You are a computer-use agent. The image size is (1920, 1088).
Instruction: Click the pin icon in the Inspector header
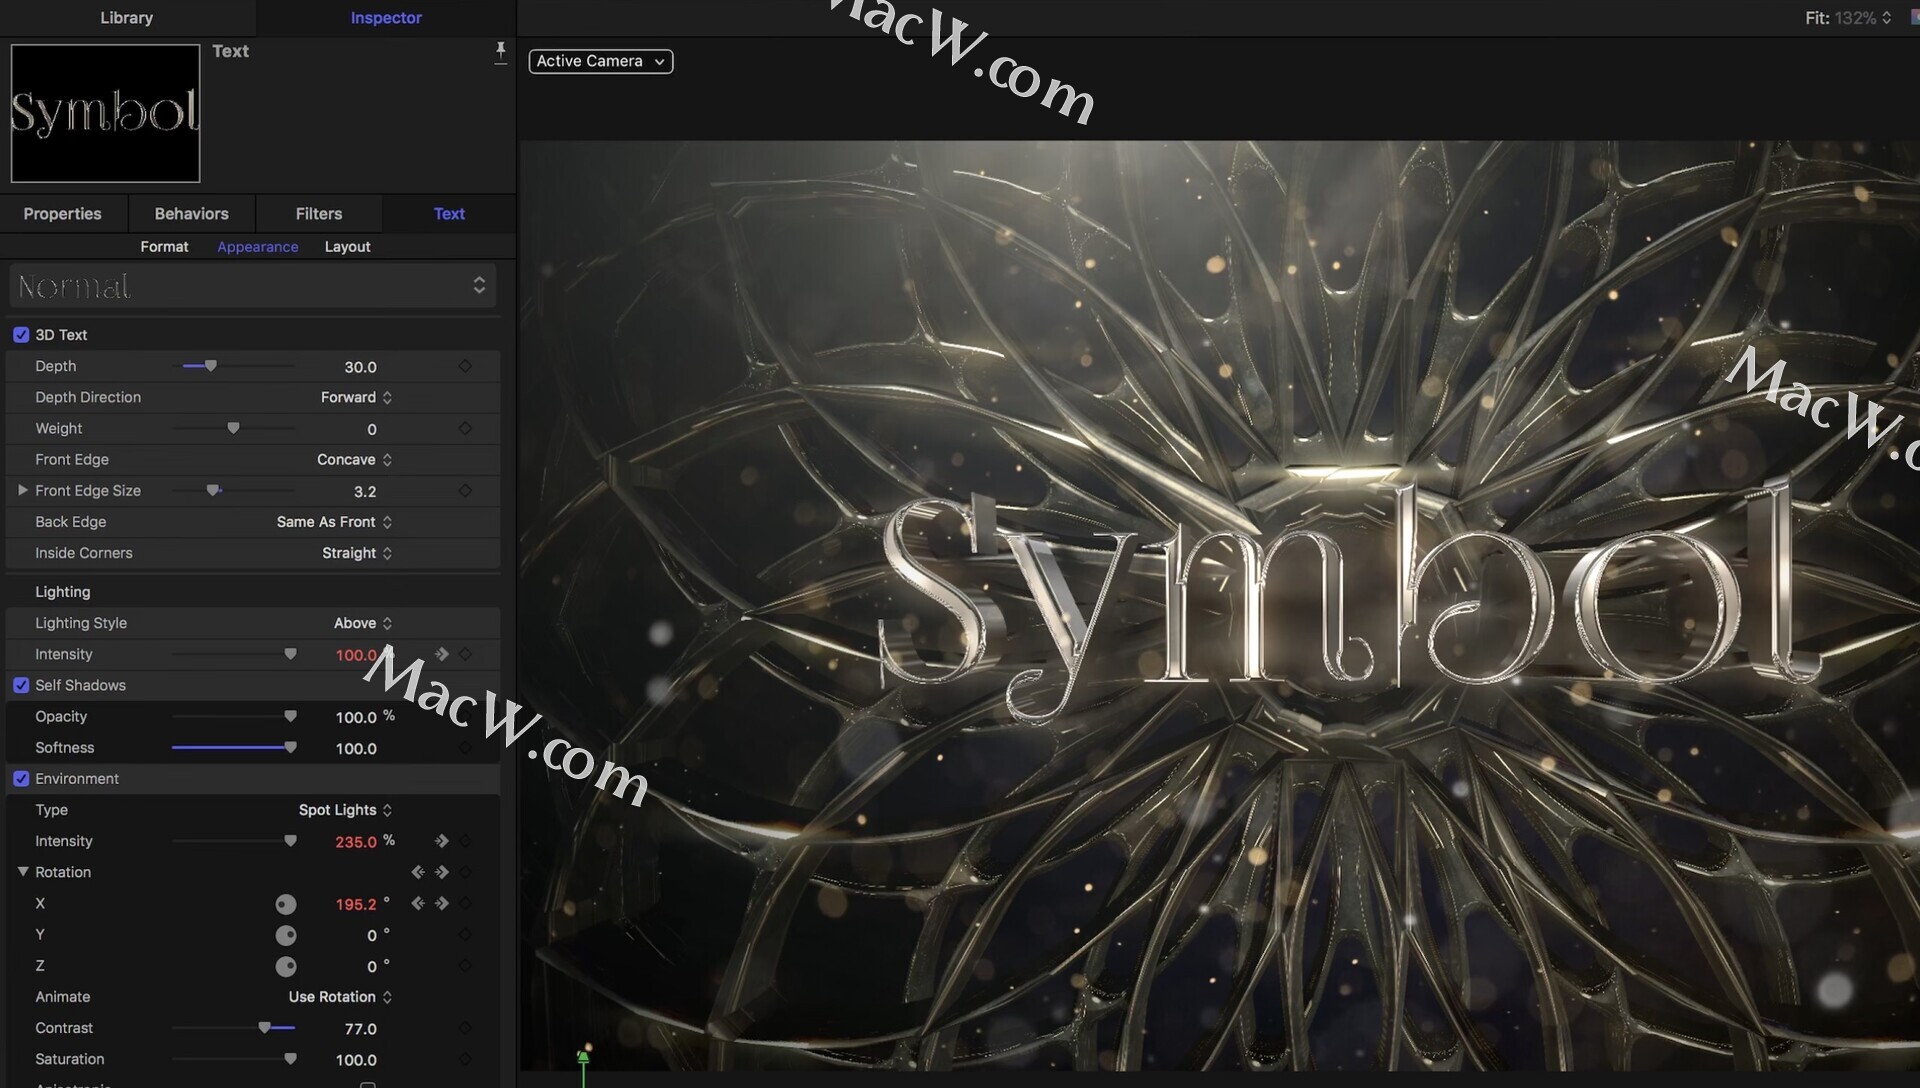(x=501, y=52)
